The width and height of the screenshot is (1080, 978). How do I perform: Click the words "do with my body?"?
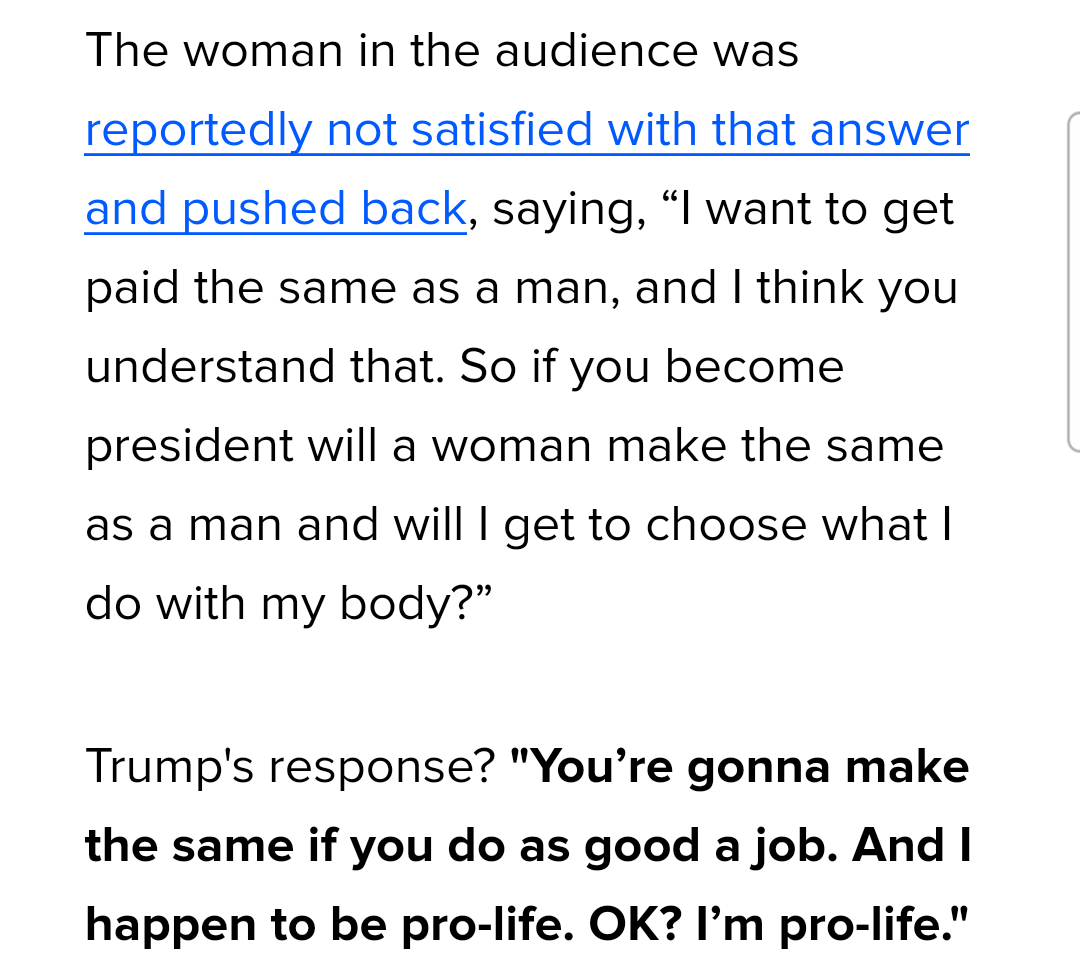289,605
